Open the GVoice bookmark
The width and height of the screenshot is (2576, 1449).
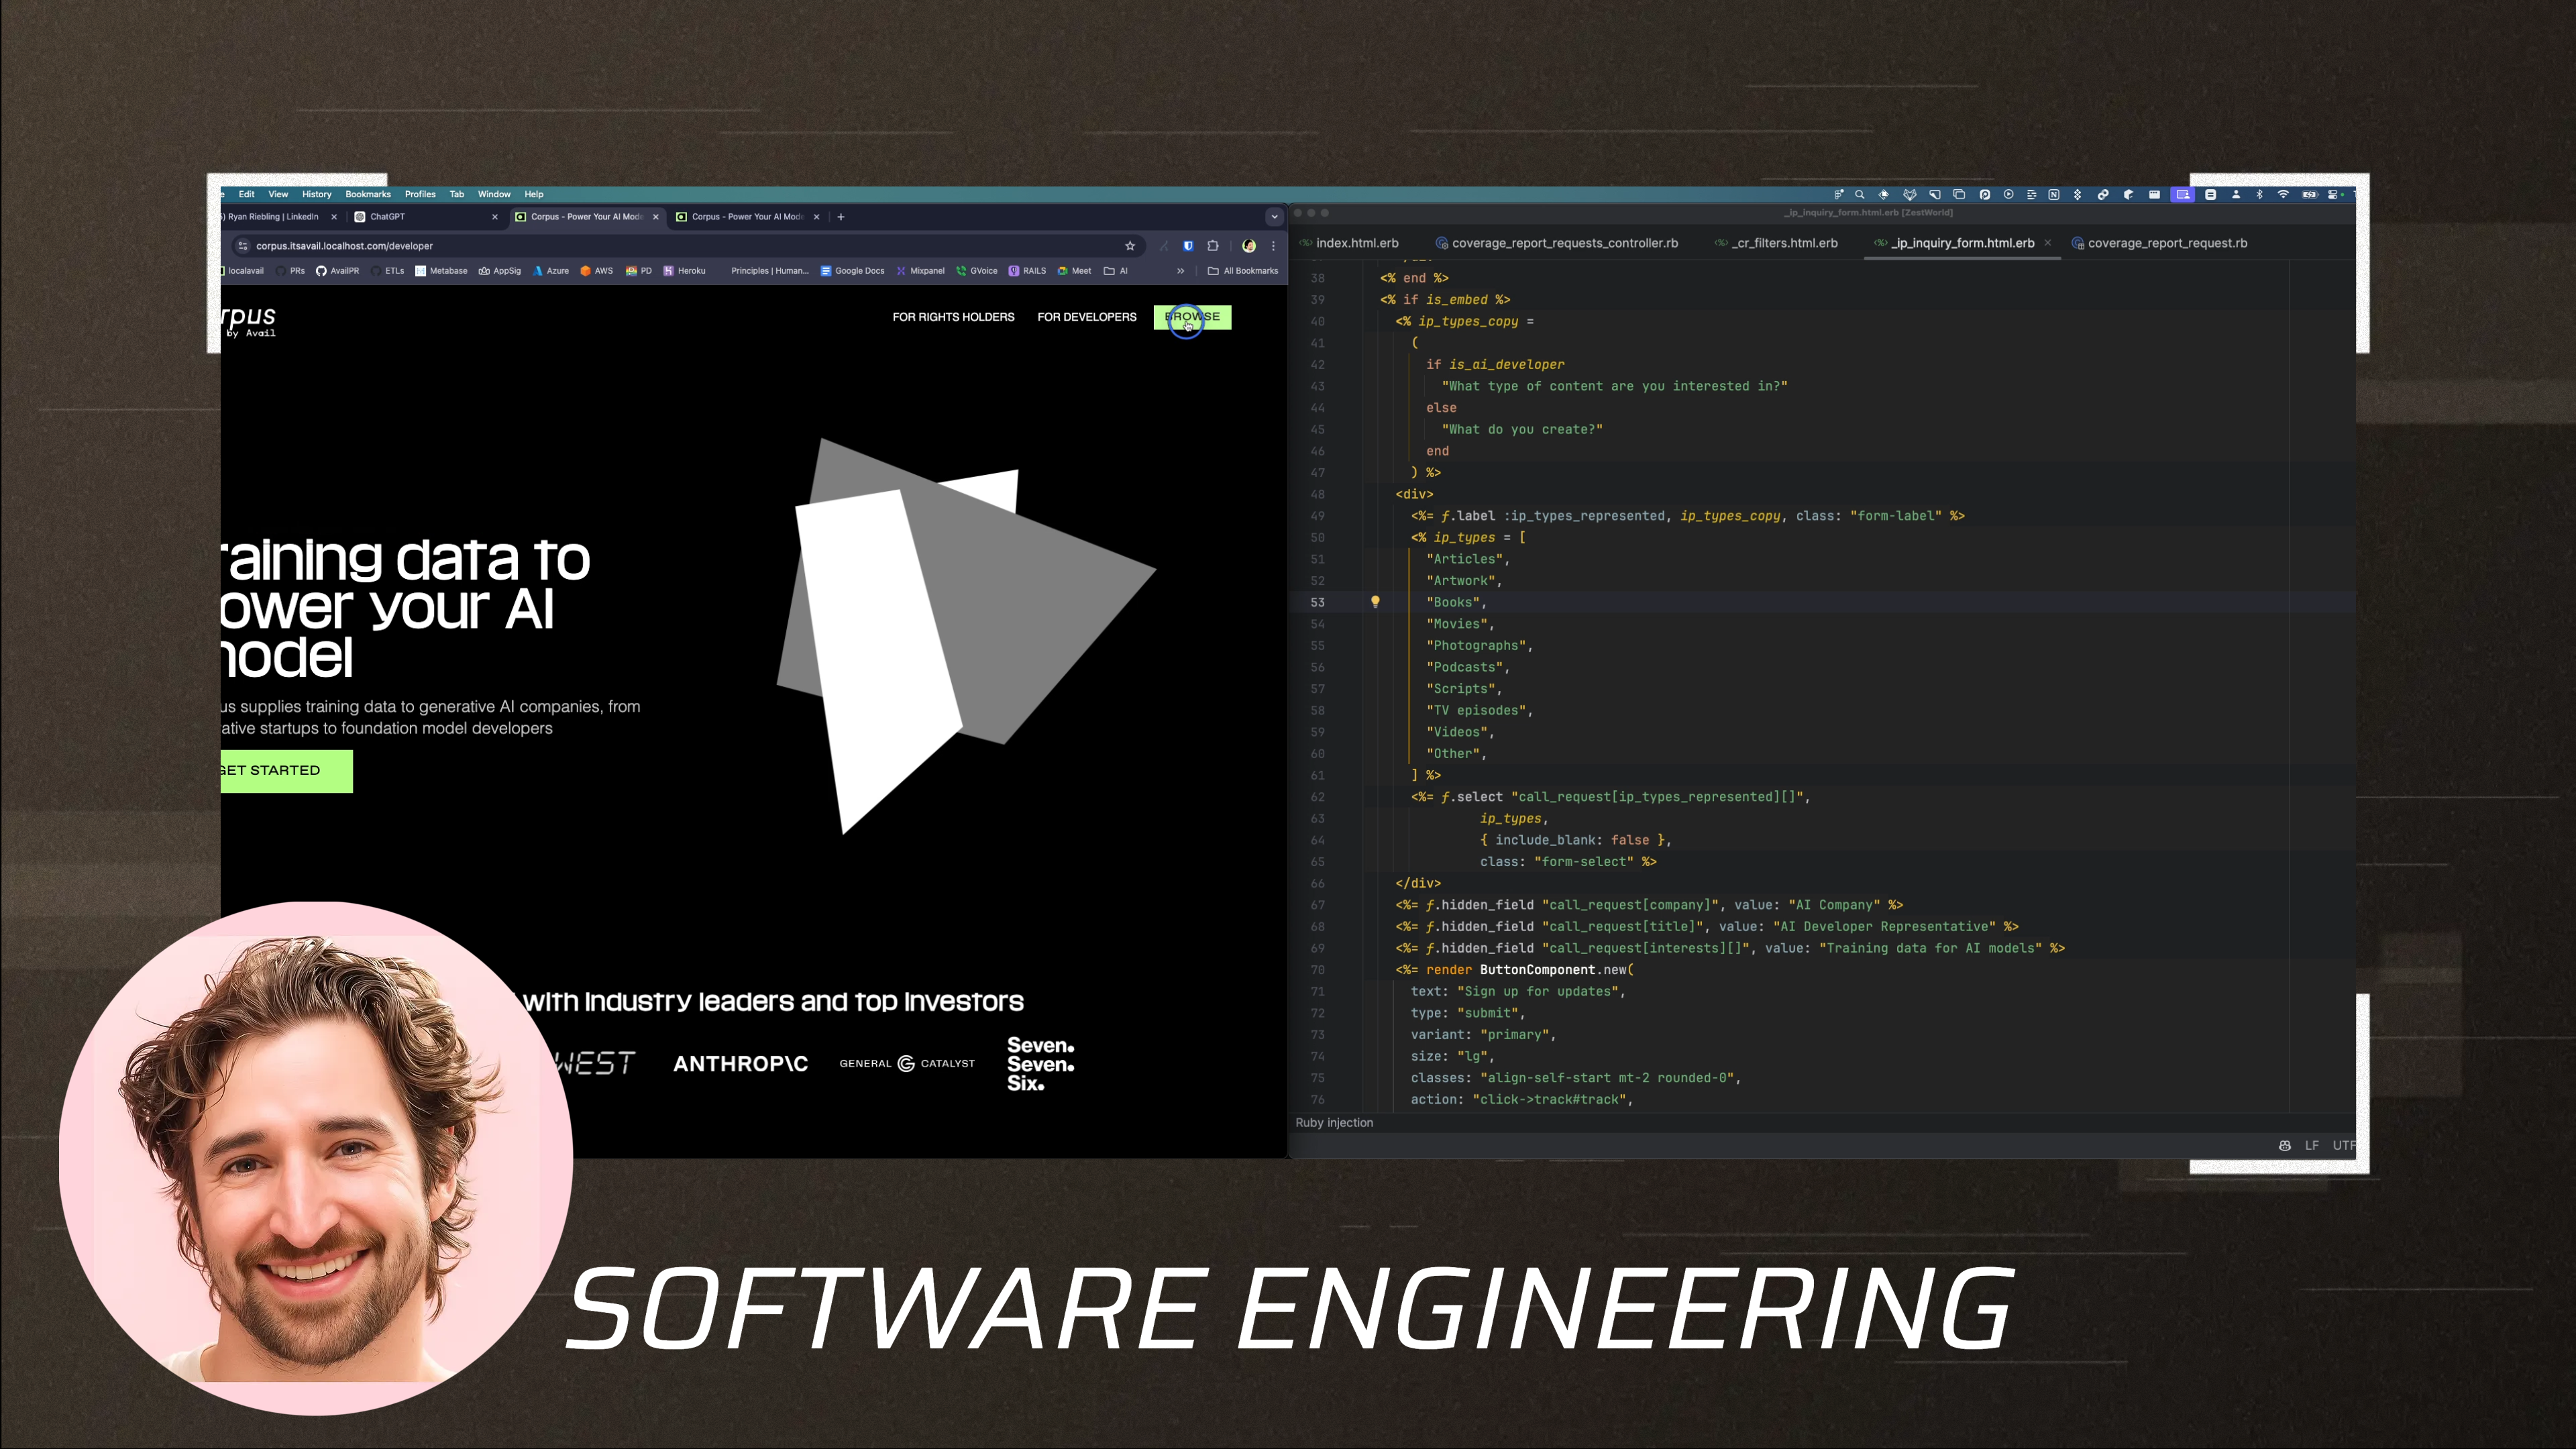977,271
